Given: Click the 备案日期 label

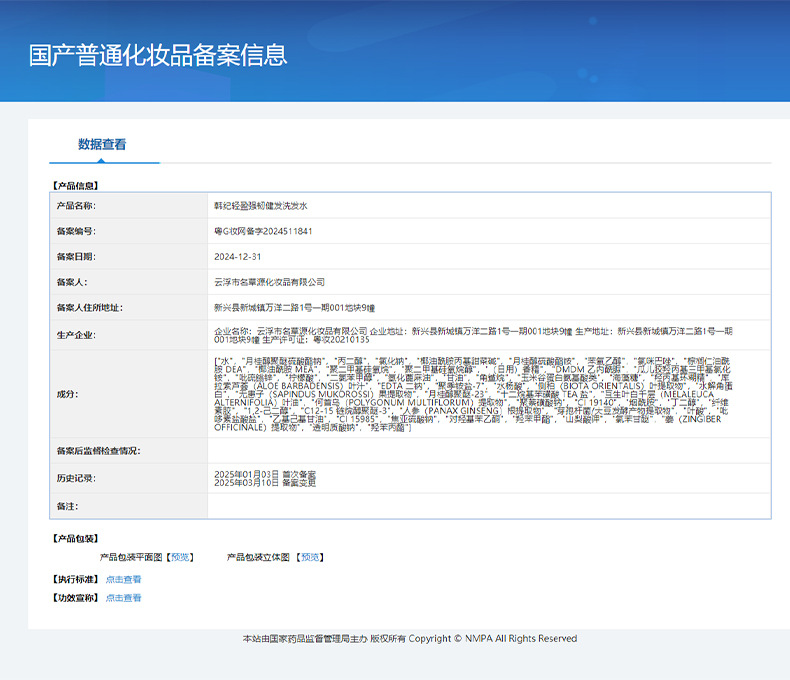Looking at the screenshot, I should click(76, 256).
